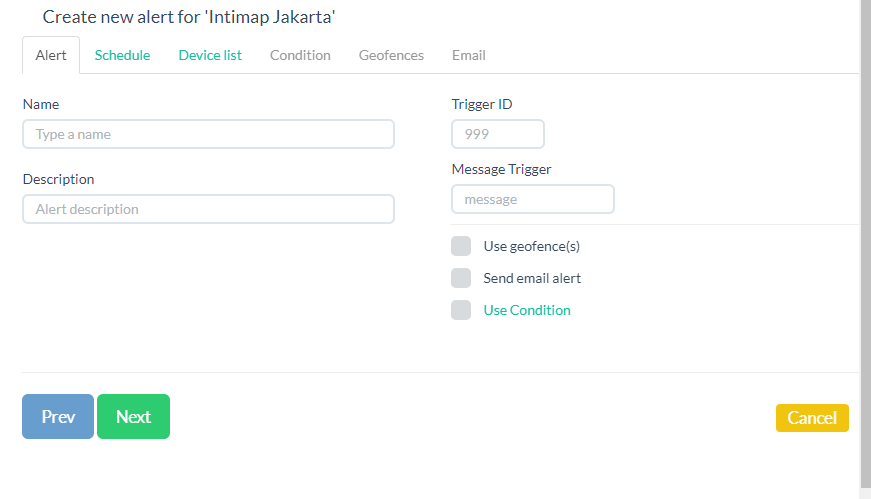
Task: Focus the Alert description field
Action: [x=208, y=209]
